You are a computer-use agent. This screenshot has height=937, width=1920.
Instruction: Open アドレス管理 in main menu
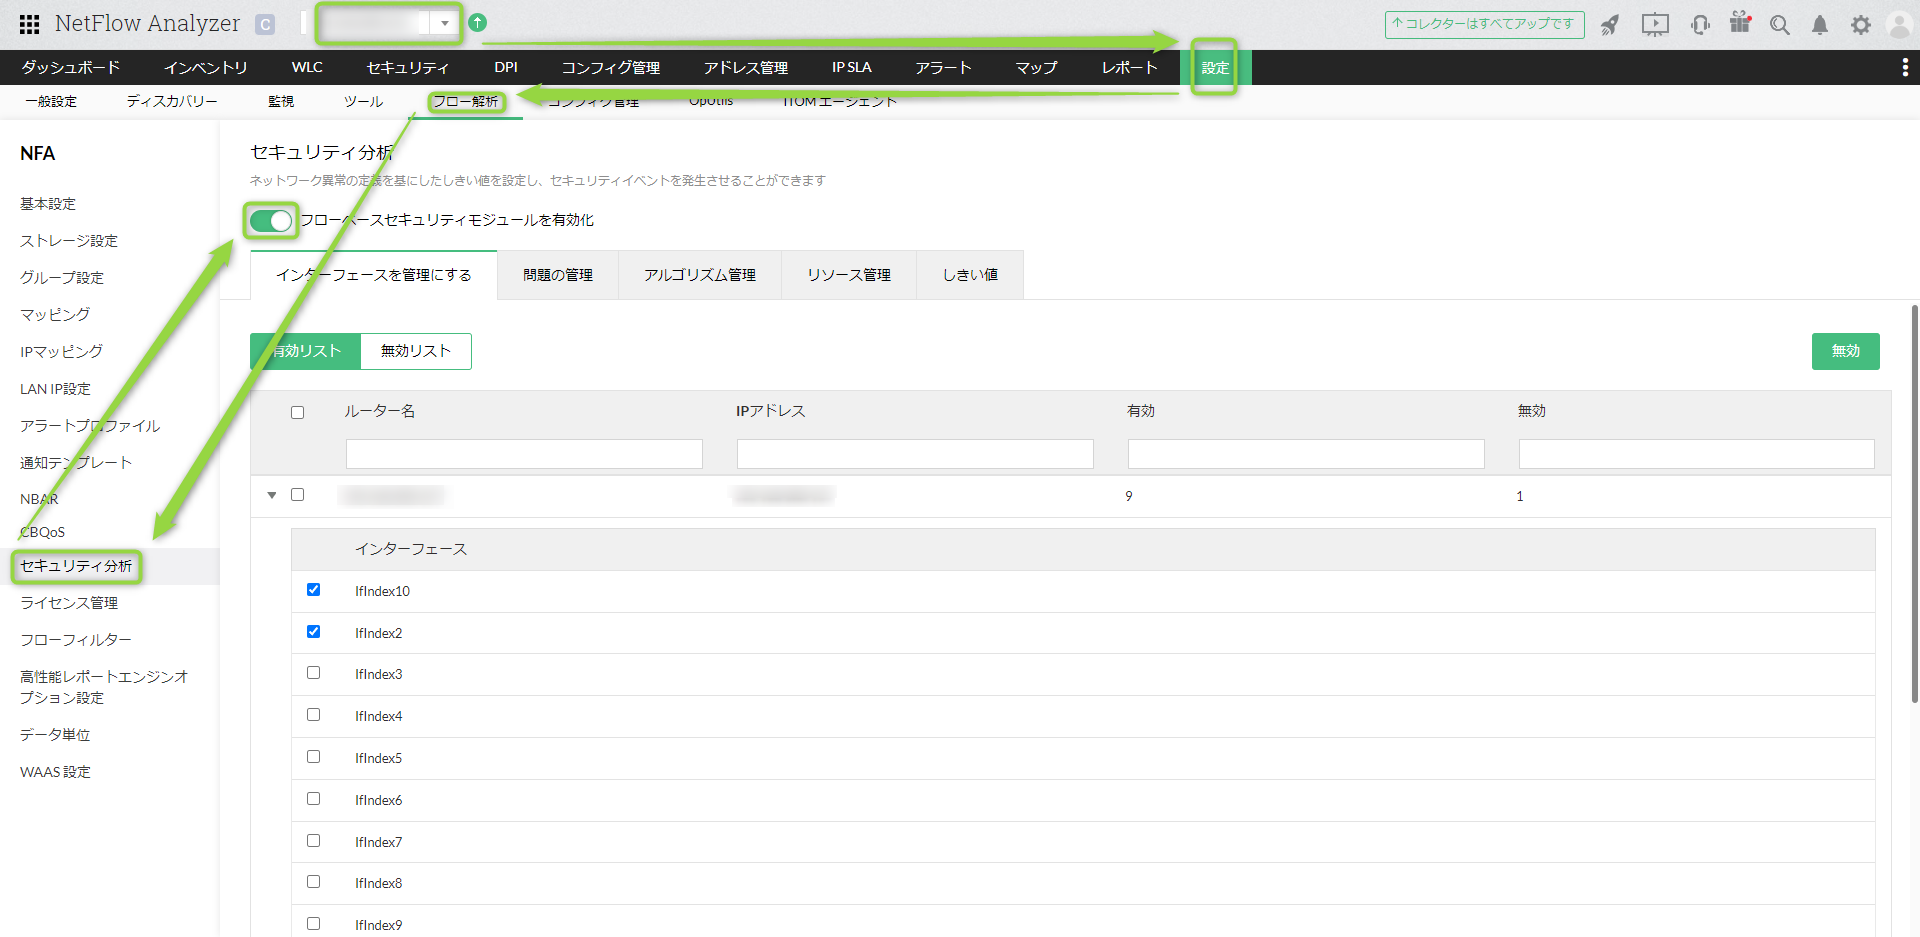click(x=746, y=67)
